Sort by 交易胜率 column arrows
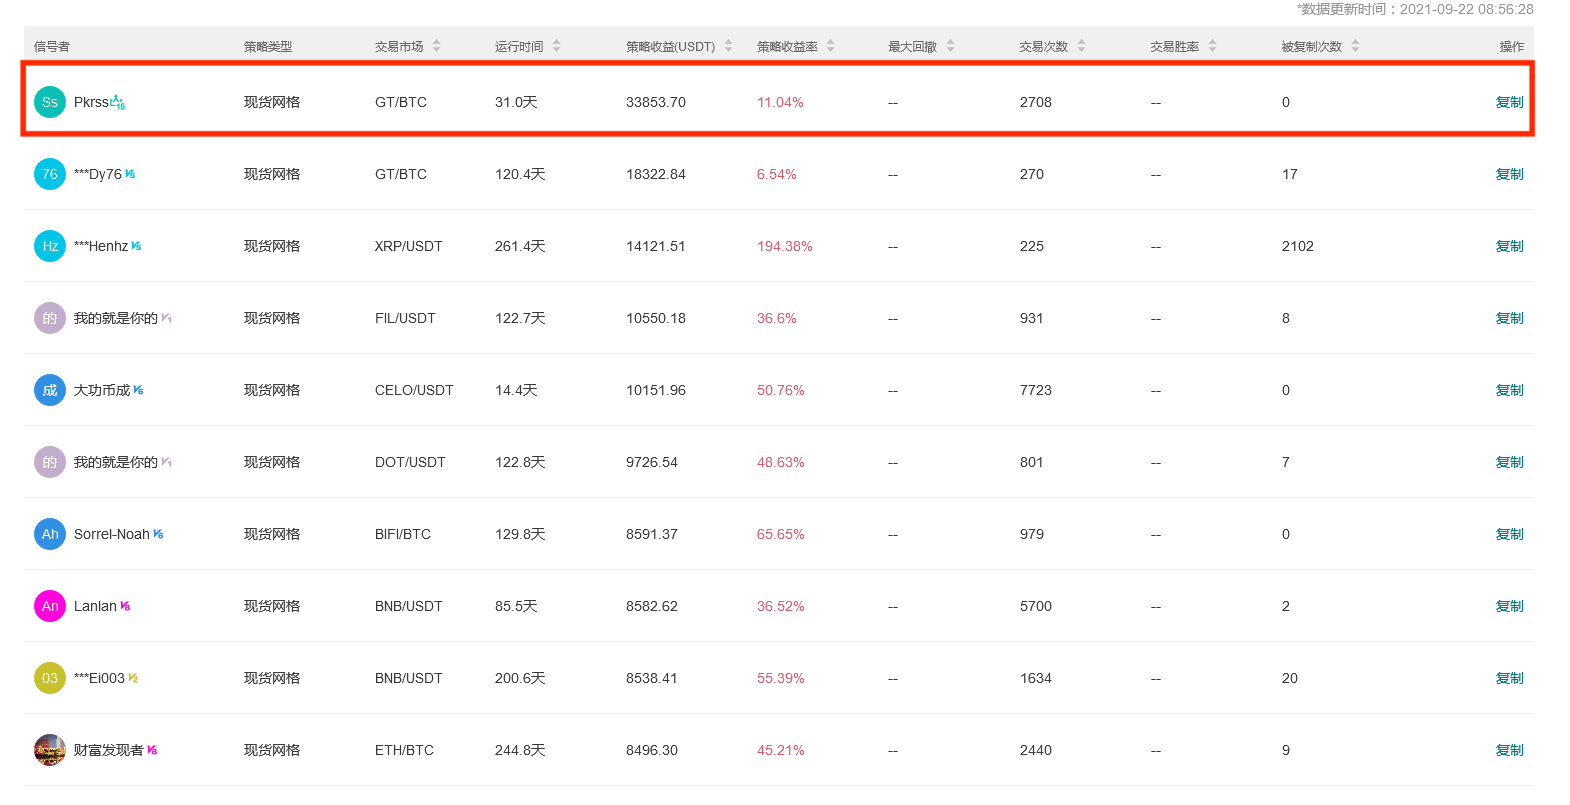This screenshot has height=805, width=1570. [x=1212, y=46]
